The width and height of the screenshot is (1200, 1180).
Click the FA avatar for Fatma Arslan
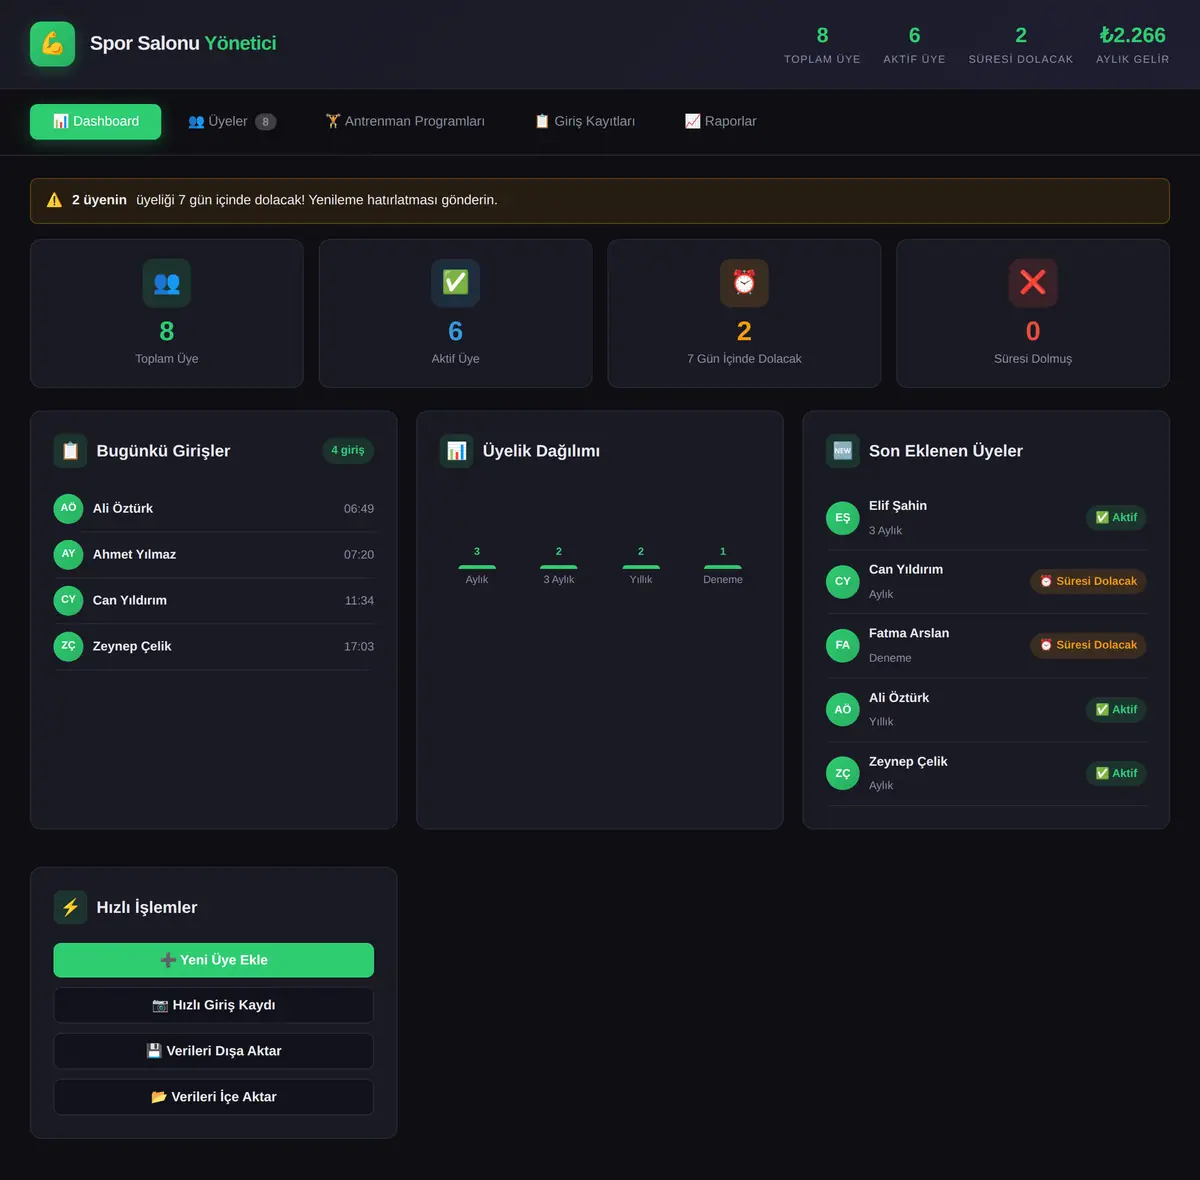(843, 645)
